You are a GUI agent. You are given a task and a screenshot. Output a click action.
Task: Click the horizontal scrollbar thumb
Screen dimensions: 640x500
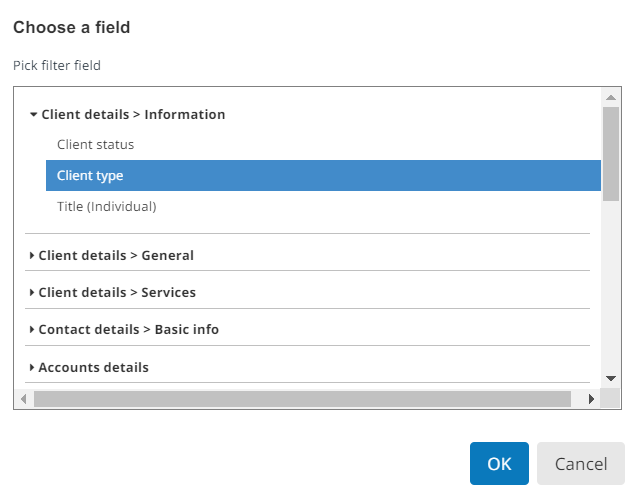point(301,399)
